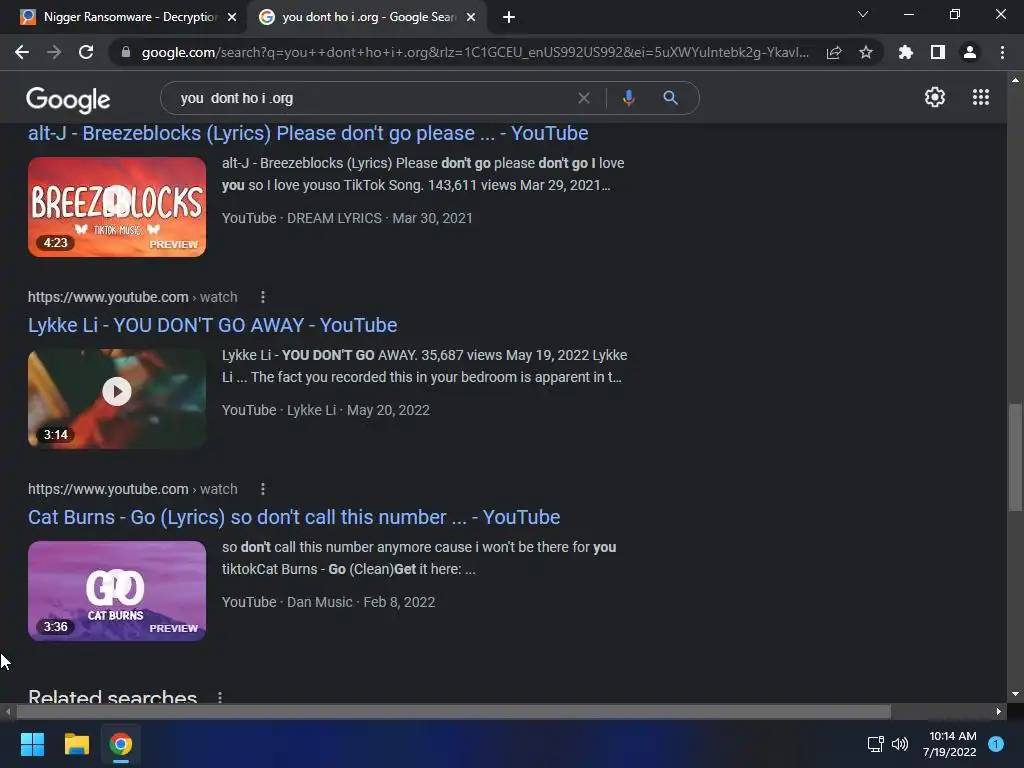Submit search with magnifier icon
Screen dimensions: 1024x768
tap(671, 98)
